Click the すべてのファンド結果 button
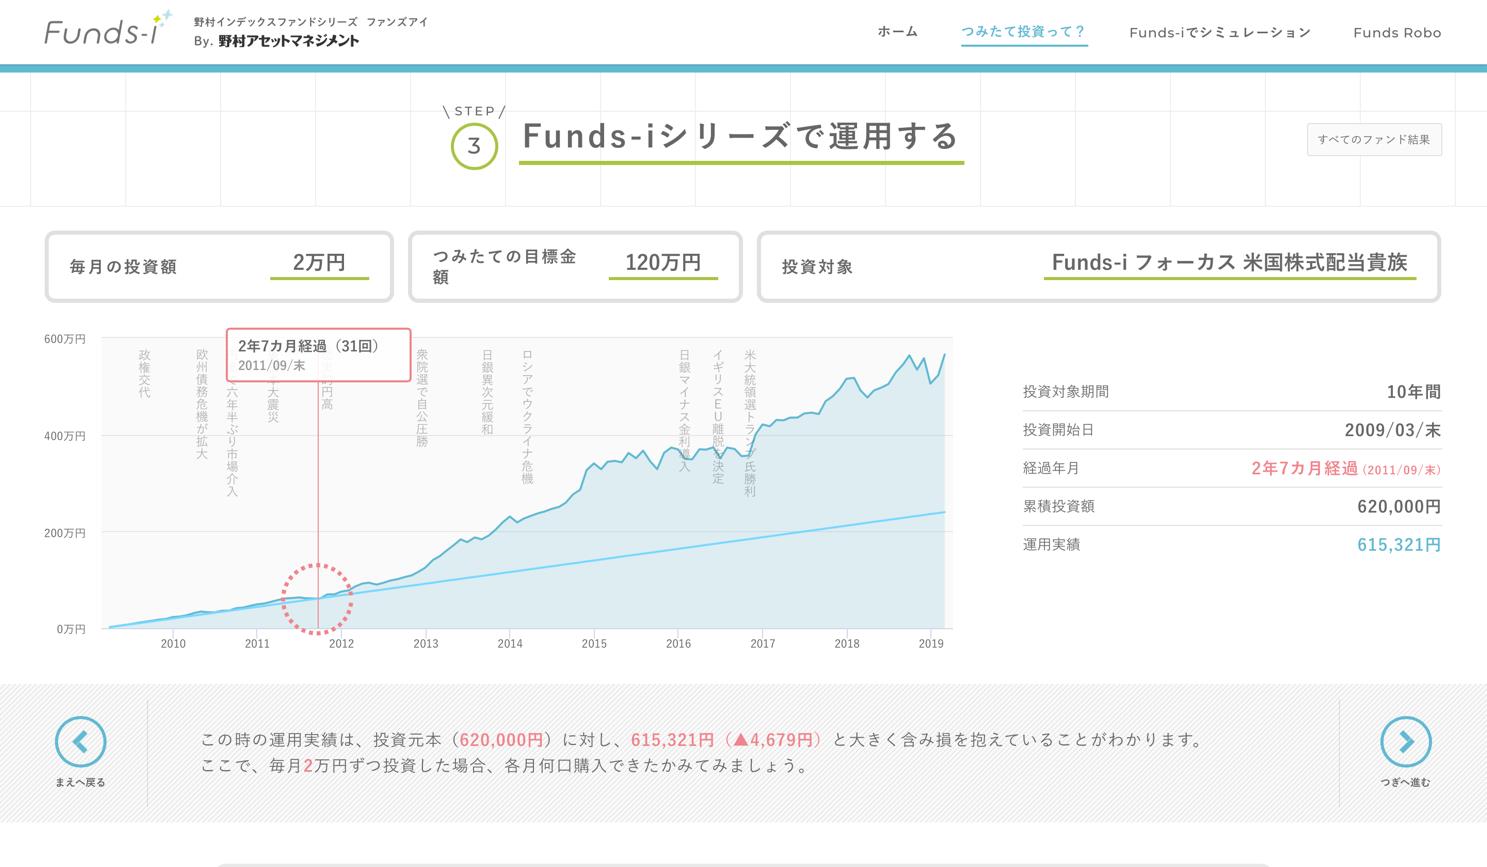The width and height of the screenshot is (1487, 867). coord(1374,140)
